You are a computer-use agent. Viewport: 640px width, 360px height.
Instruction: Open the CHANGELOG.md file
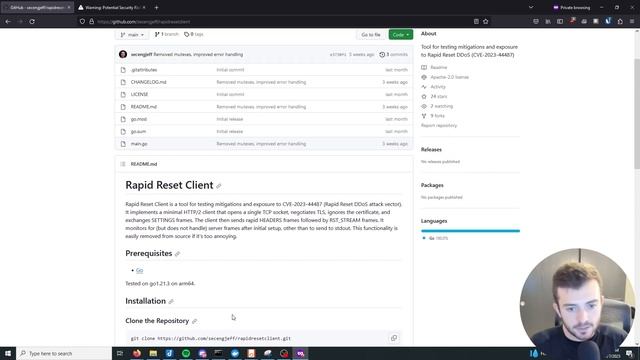point(149,82)
